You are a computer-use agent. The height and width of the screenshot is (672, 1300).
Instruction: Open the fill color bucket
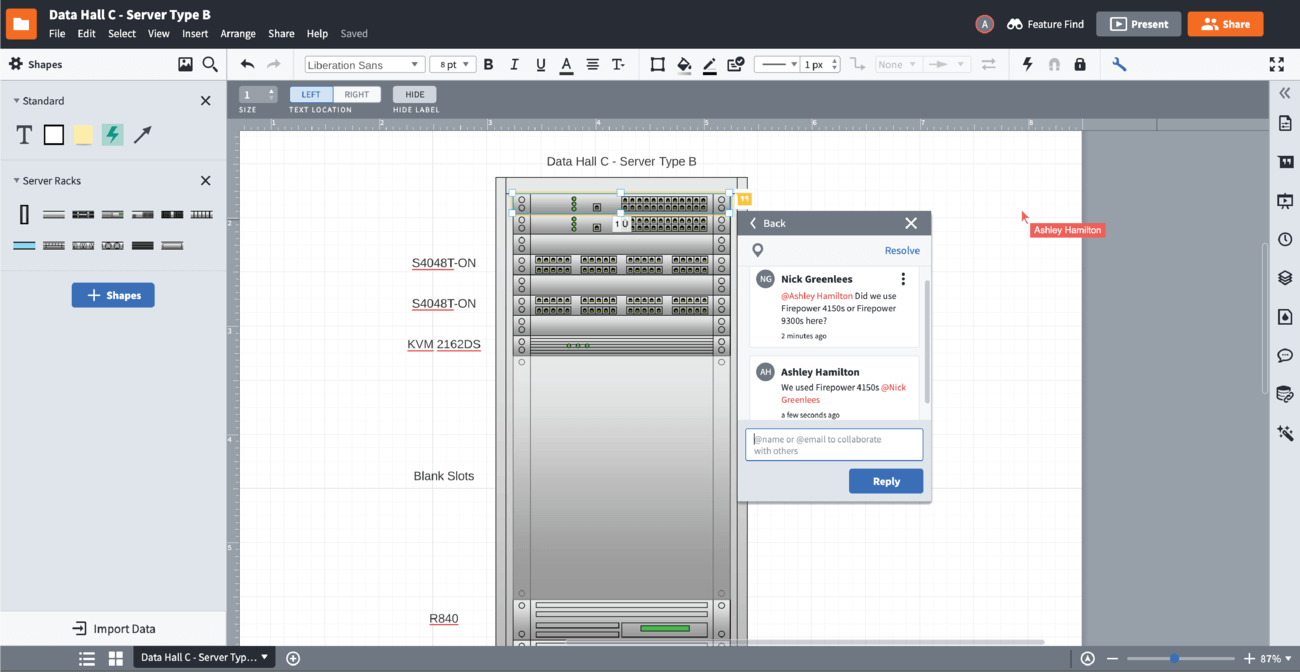tap(684, 65)
